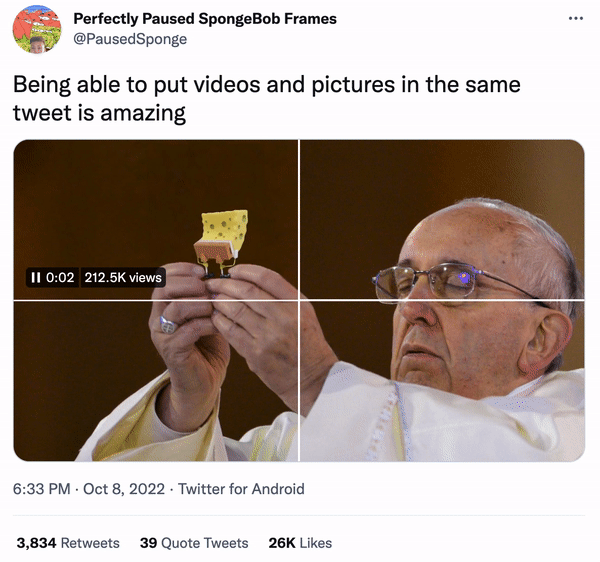
Task: Click the tweet text about videos and pictures
Action: pyautogui.click(x=266, y=85)
